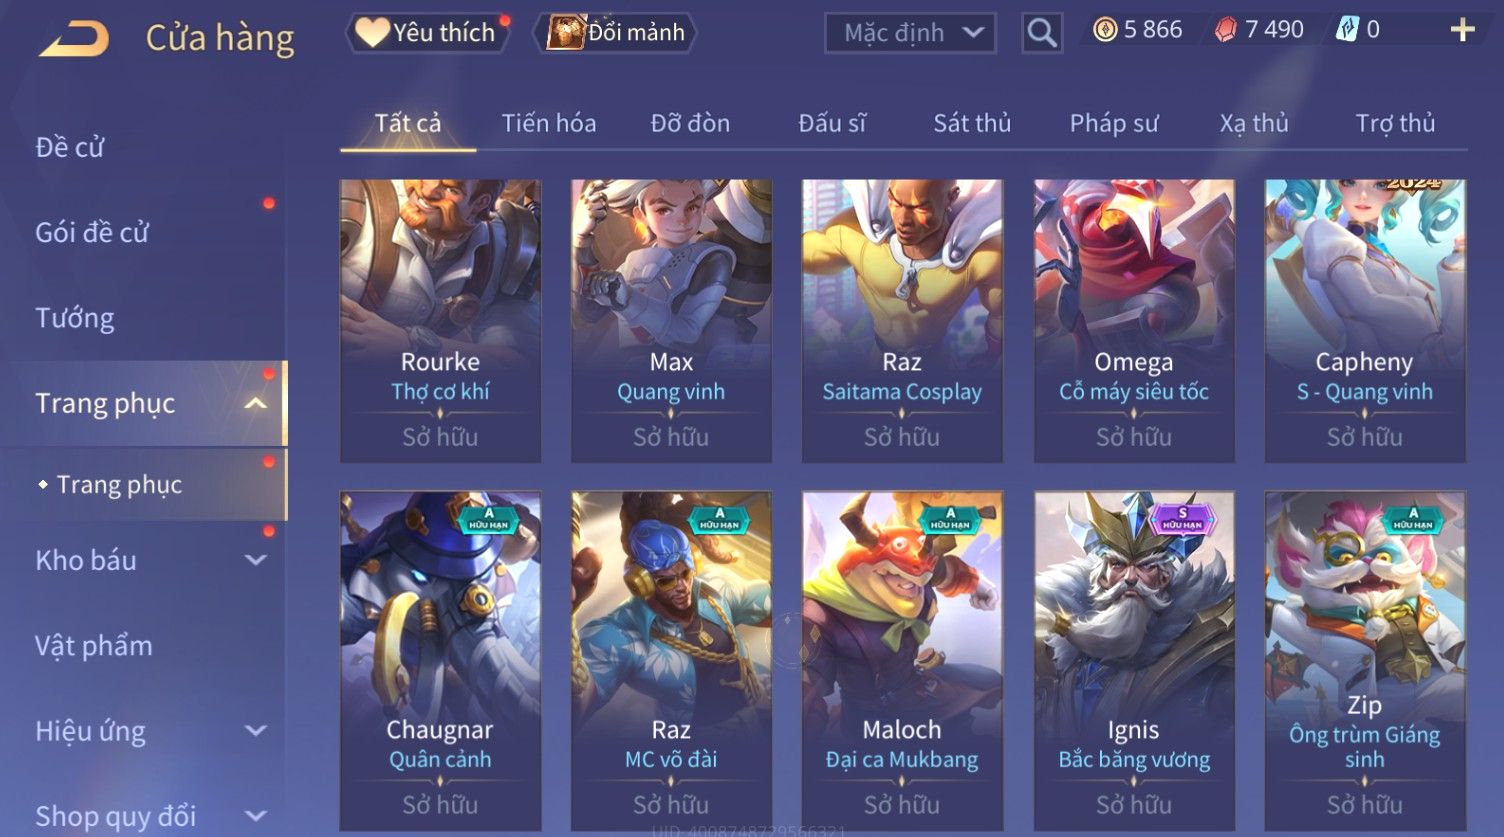This screenshot has width=1504, height=837.
Task: Open Đổi mảnh fragment exchange
Action: pyautogui.click(x=616, y=32)
